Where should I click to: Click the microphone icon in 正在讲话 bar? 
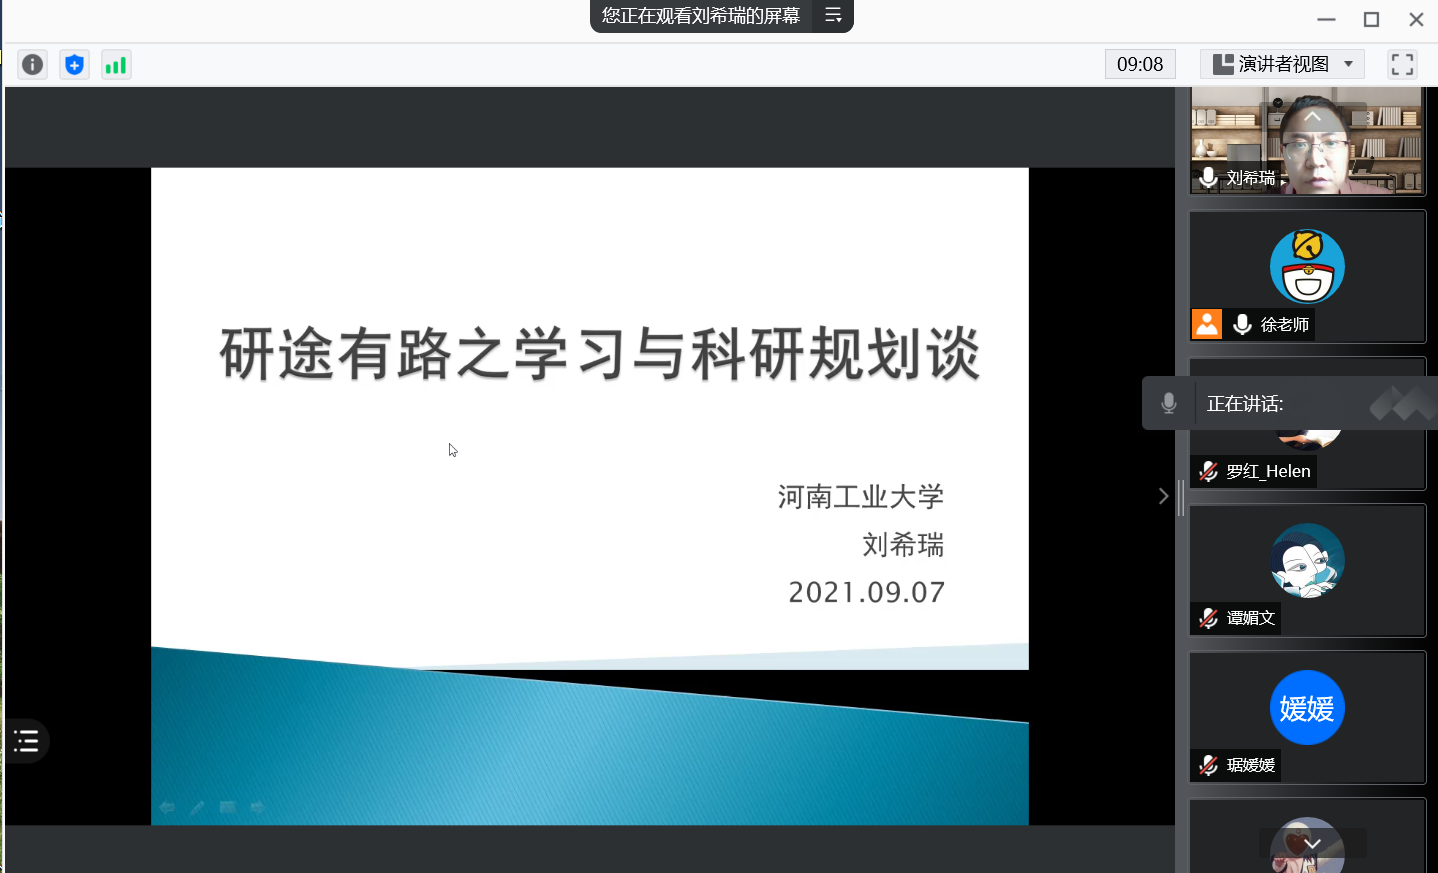click(x=1168, y=403)
